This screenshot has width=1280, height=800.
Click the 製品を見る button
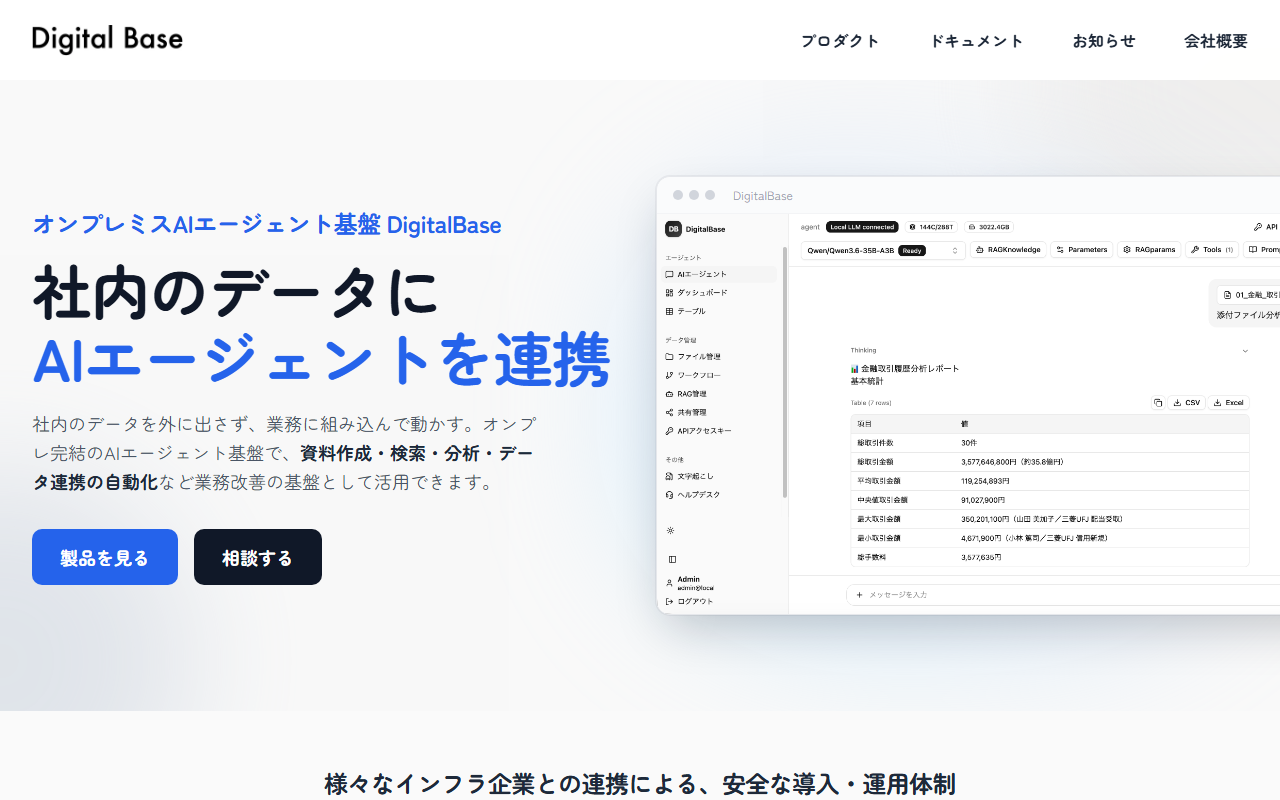tap(105, 557)
